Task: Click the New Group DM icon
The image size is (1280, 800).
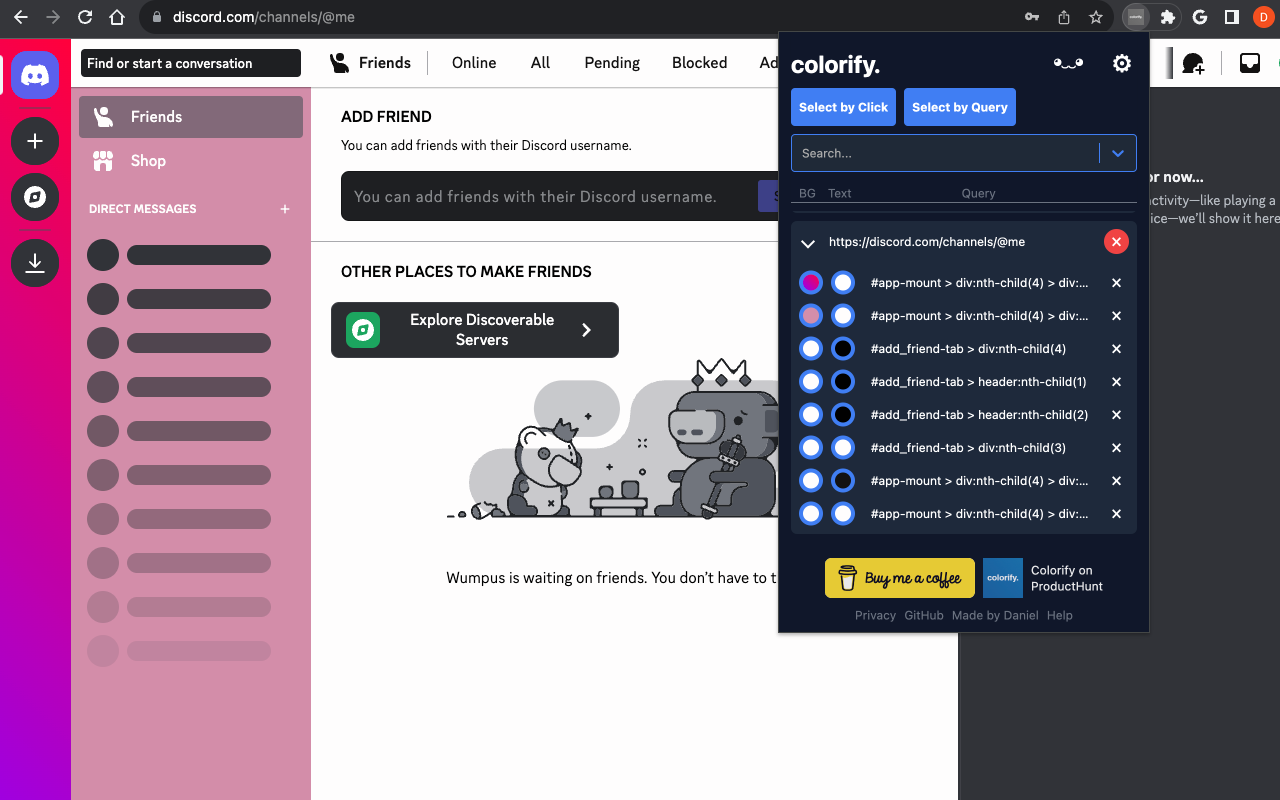Action: [x=1193, y=64]
